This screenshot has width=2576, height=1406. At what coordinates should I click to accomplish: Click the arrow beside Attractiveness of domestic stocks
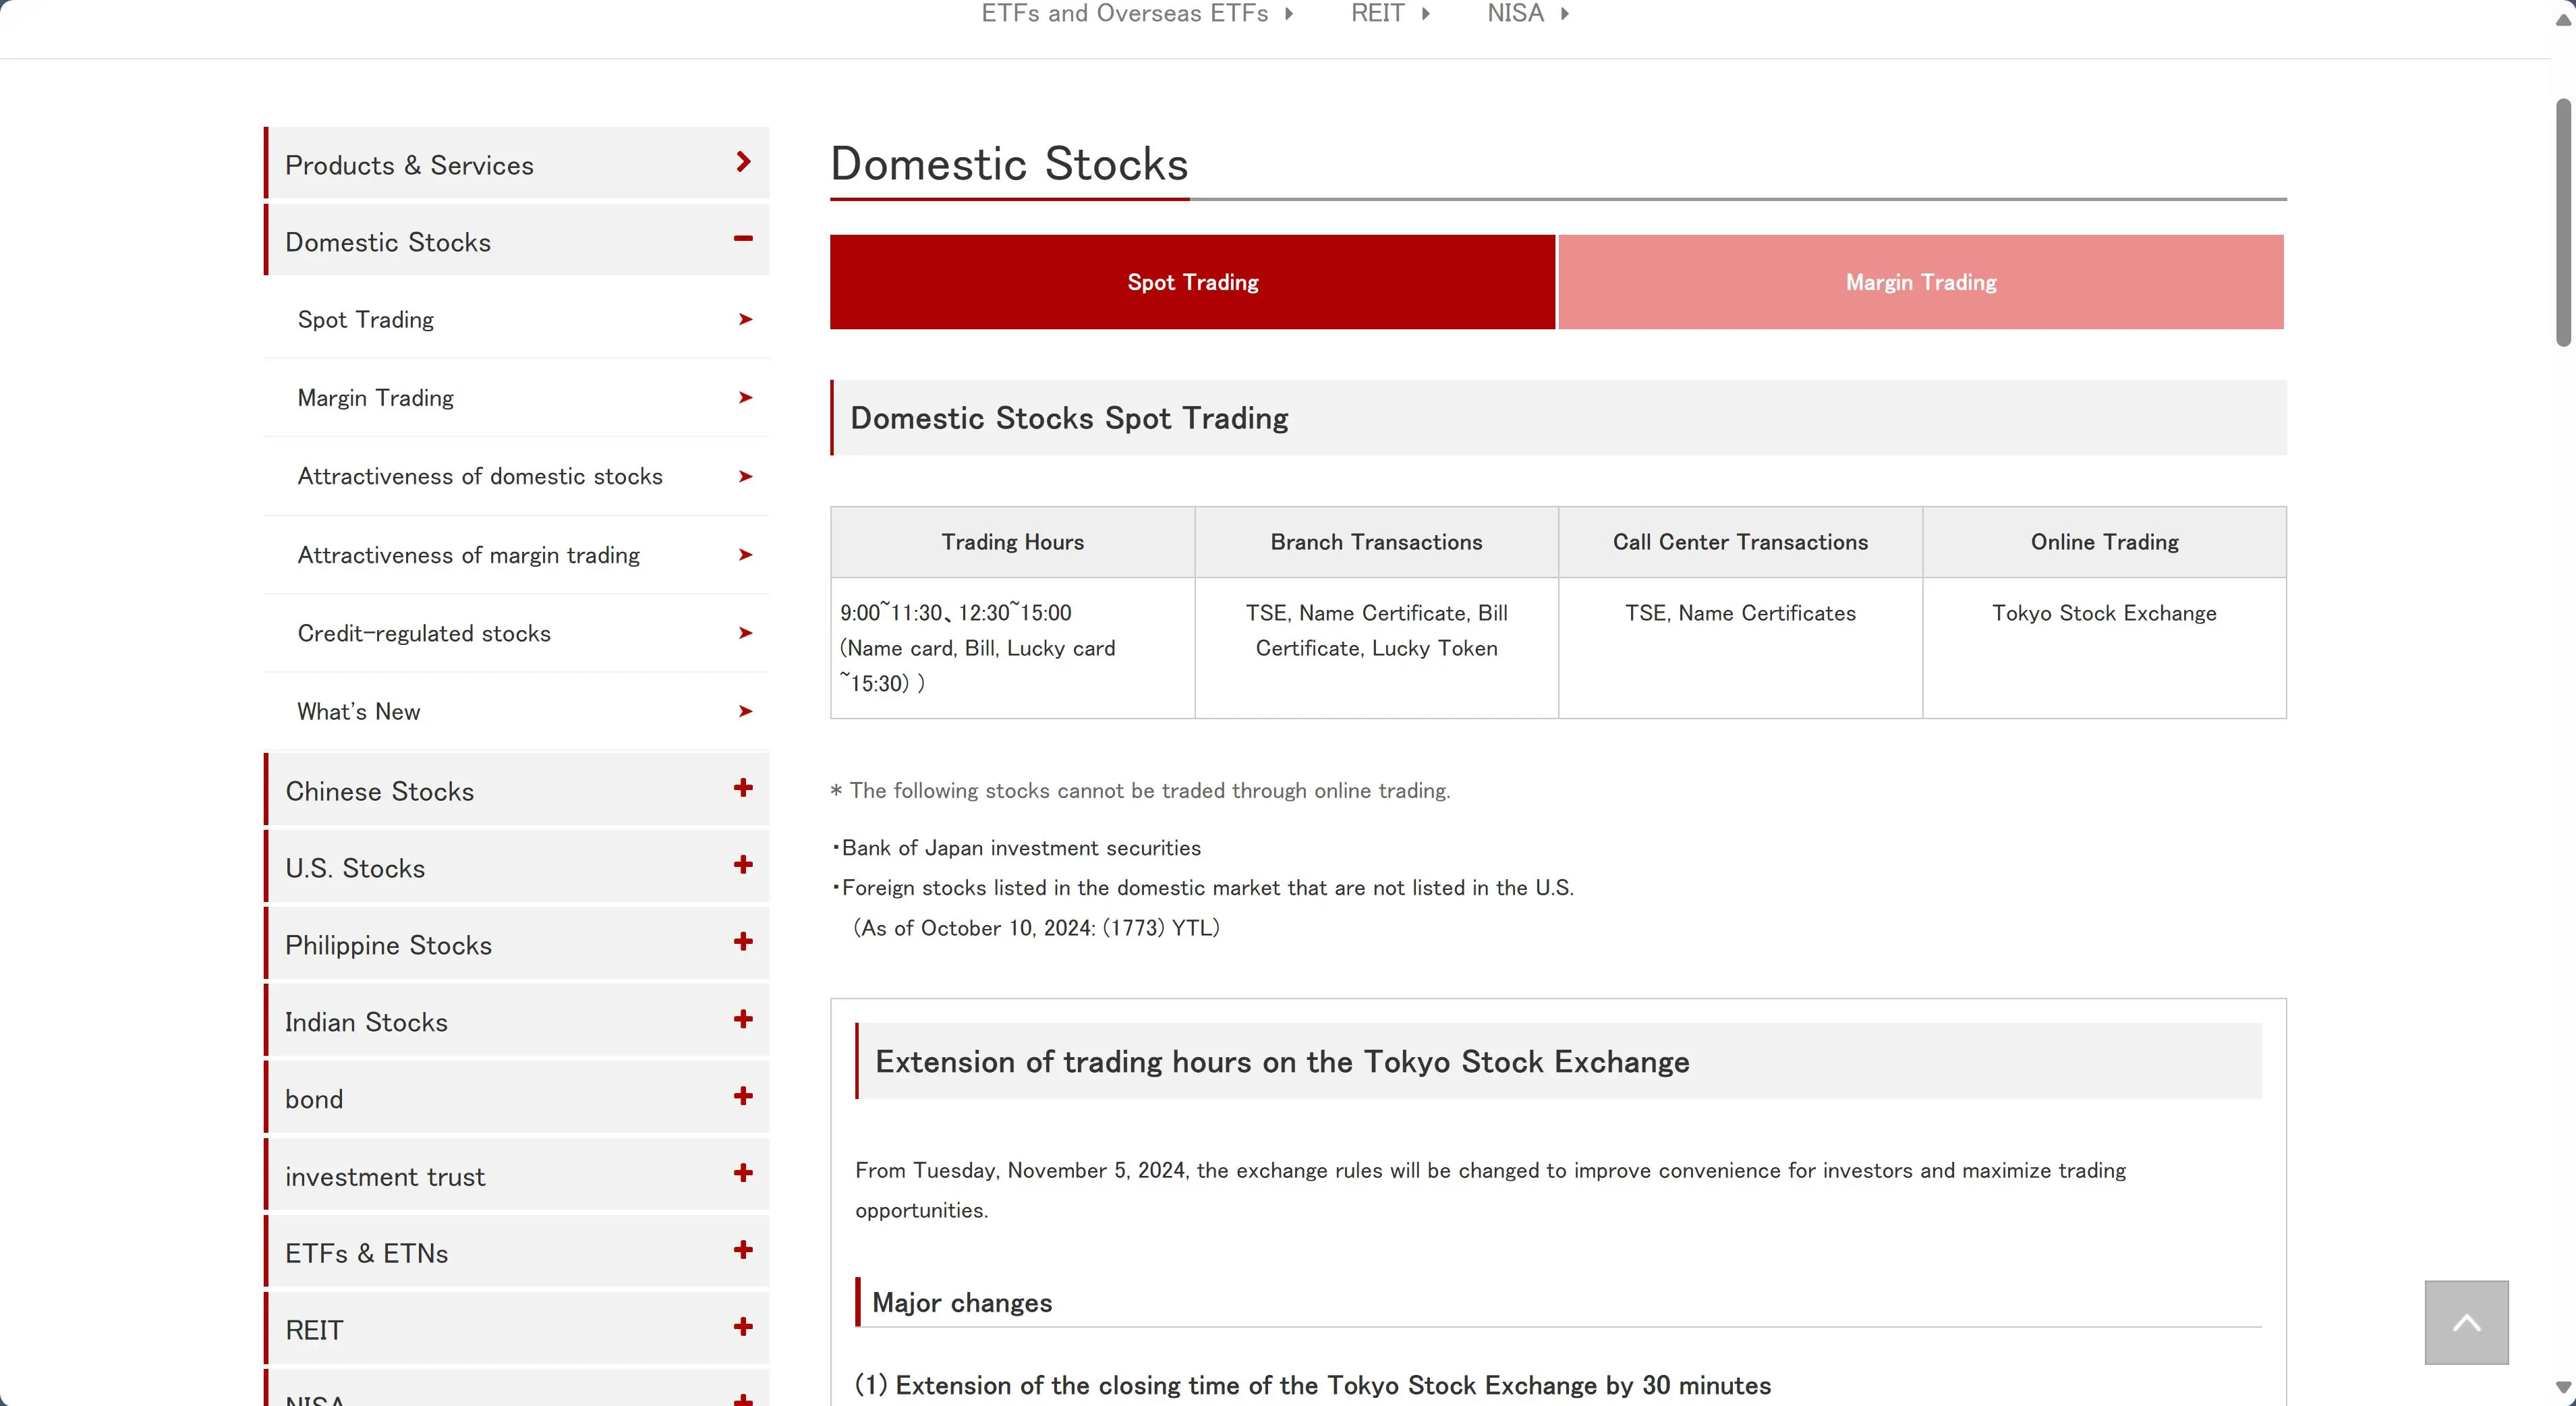[x=745, y=476]
